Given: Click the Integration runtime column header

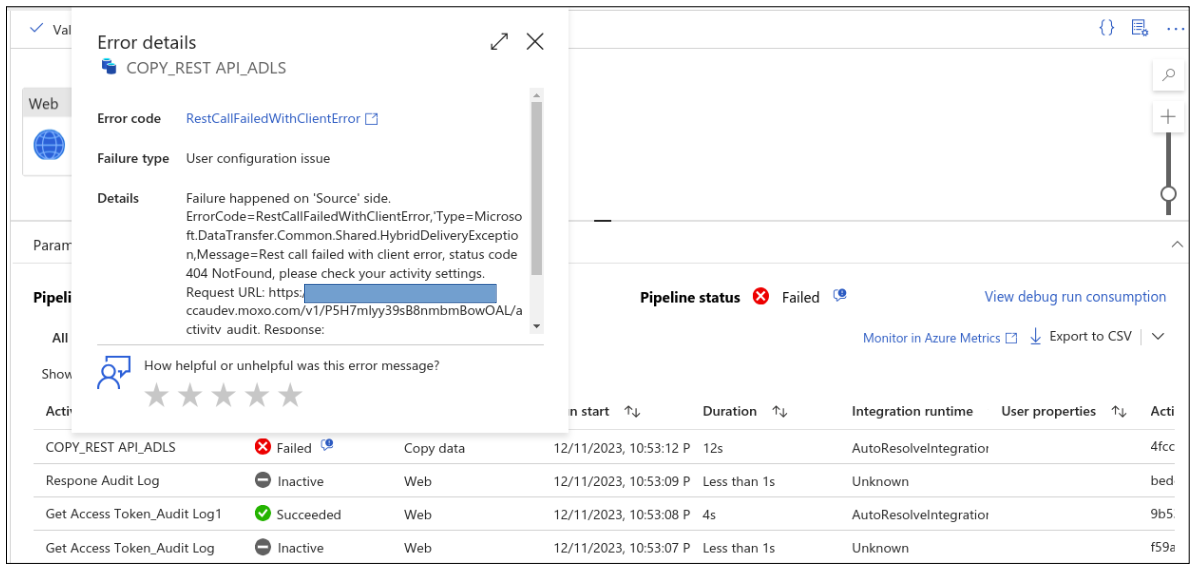Looking at the screenshot, I should point(912,411).
